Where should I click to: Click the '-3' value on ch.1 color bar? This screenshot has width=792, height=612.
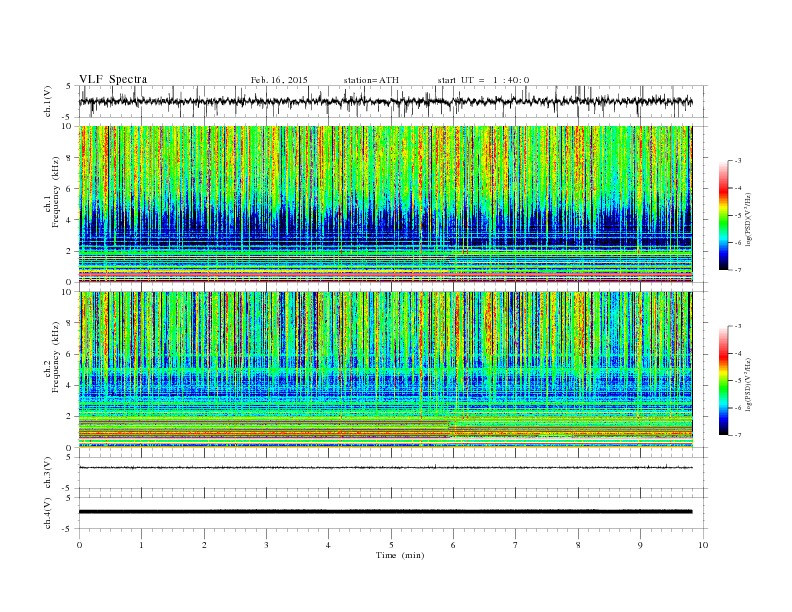[x=737, y=161]
